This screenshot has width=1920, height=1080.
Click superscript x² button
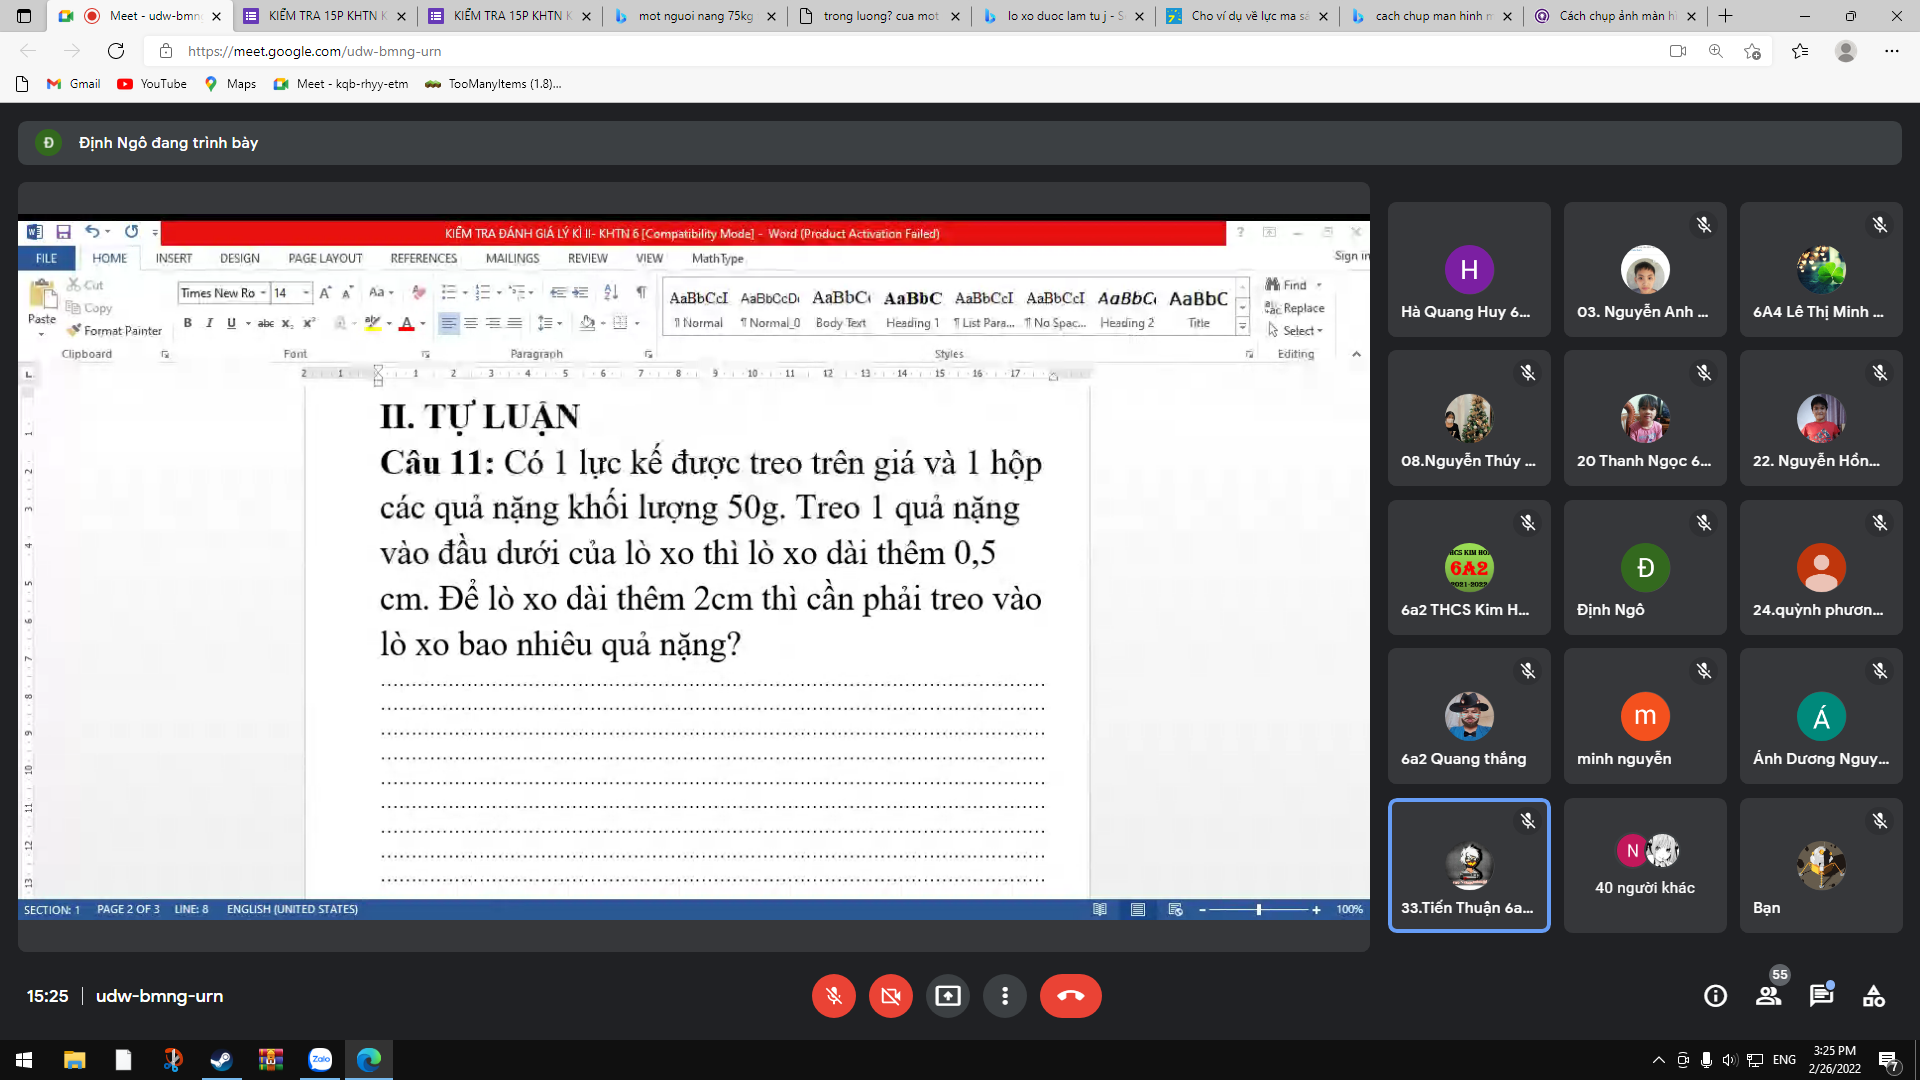tap(309, 323)
